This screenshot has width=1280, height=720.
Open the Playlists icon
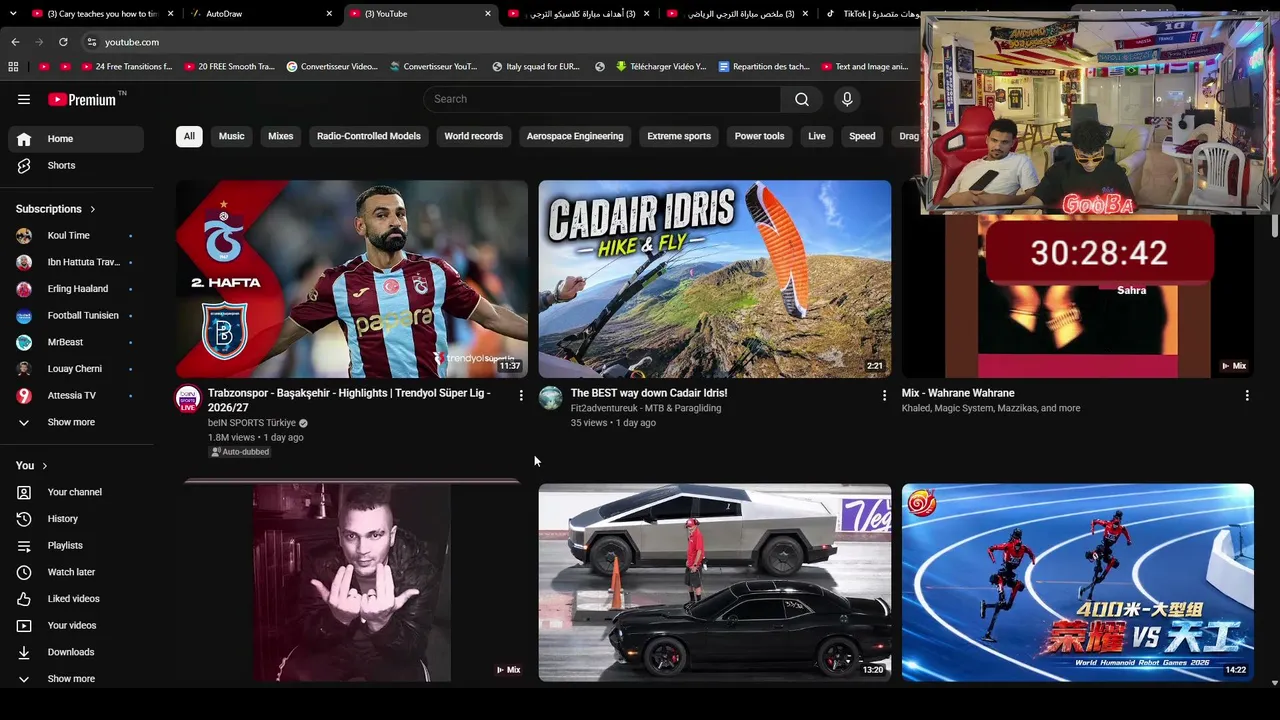coord(24,546)
